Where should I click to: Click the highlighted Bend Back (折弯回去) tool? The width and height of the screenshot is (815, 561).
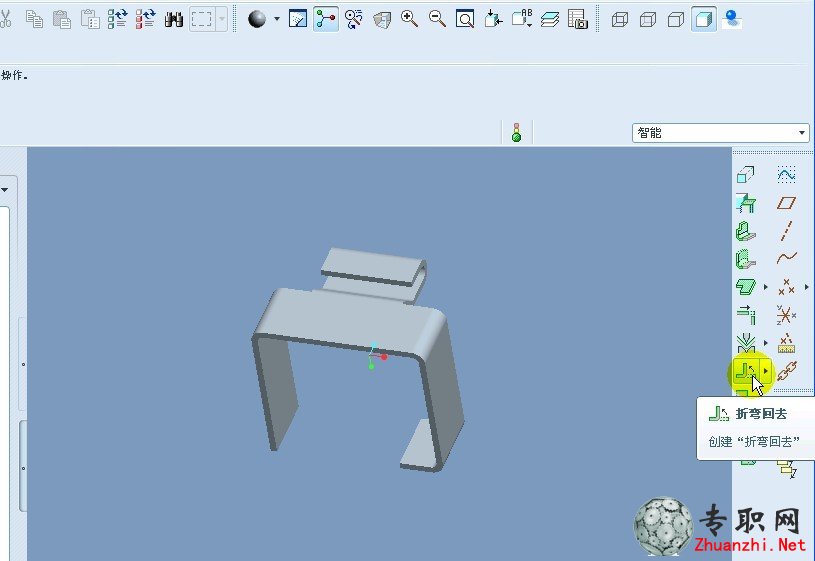point(746,371)
